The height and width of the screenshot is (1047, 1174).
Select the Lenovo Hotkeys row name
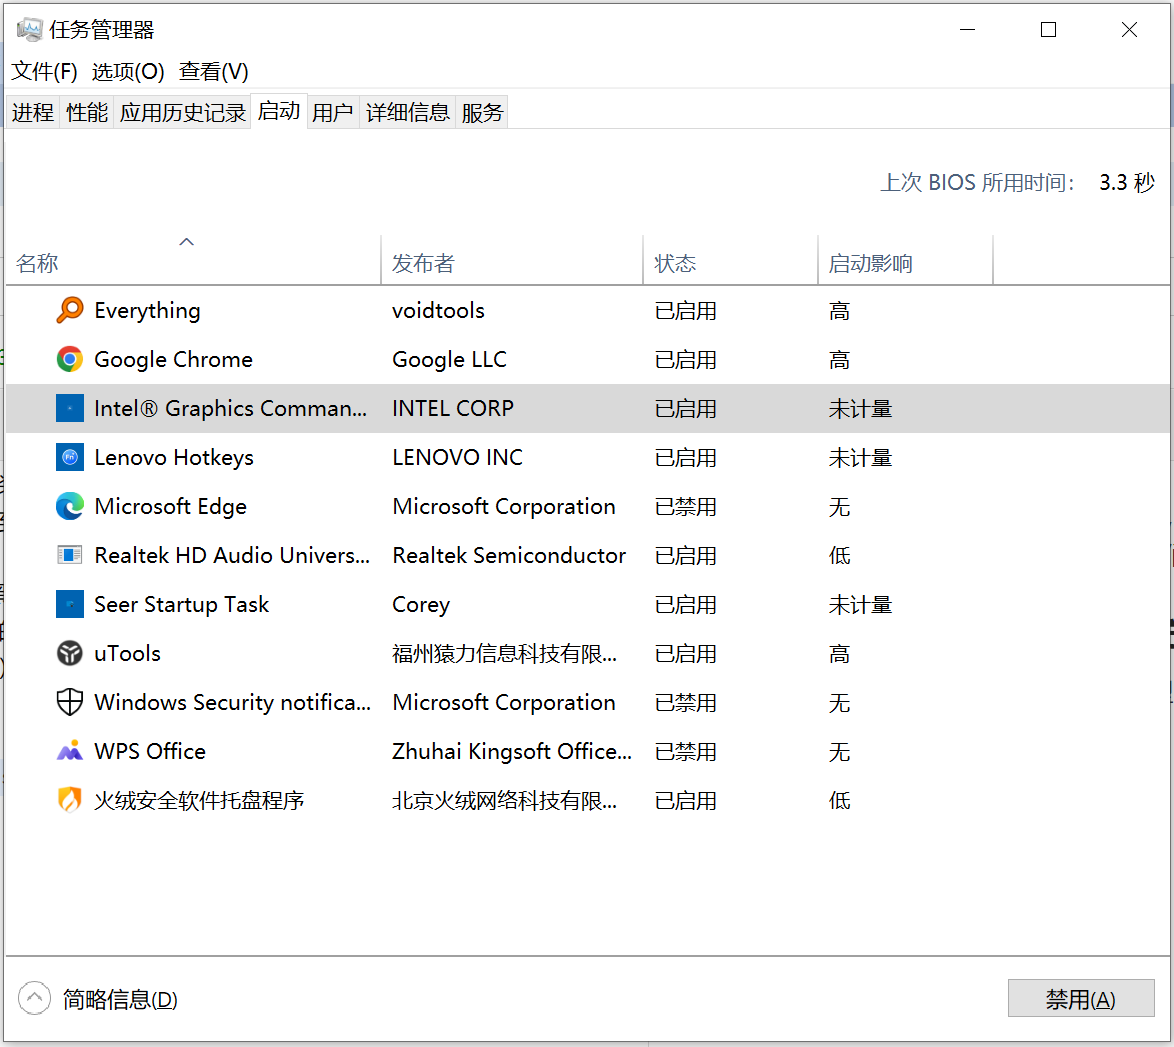tap(174, 457)
